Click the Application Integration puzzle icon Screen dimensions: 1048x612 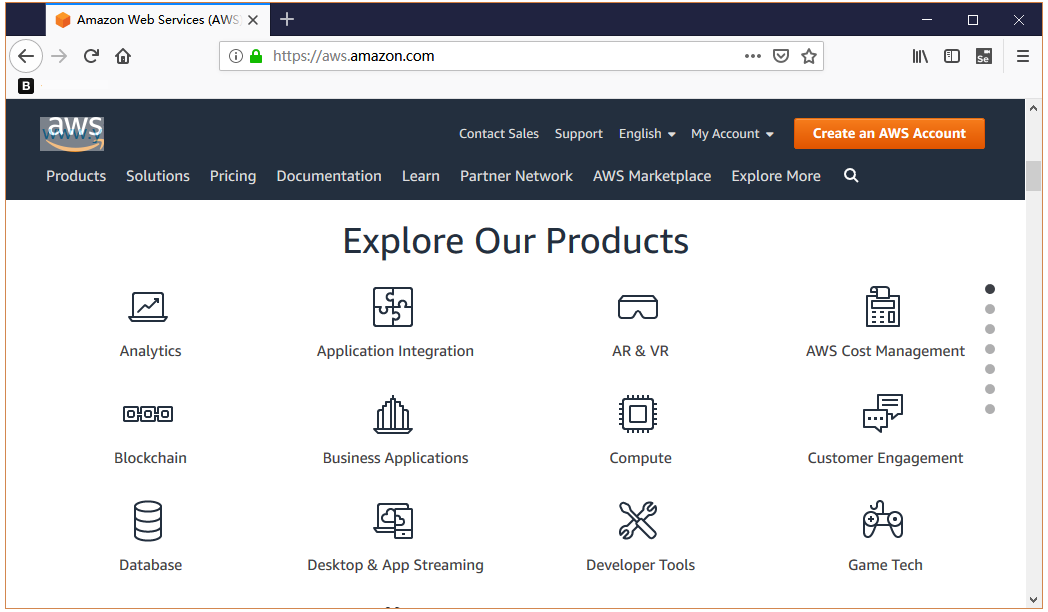pos(393,307)
